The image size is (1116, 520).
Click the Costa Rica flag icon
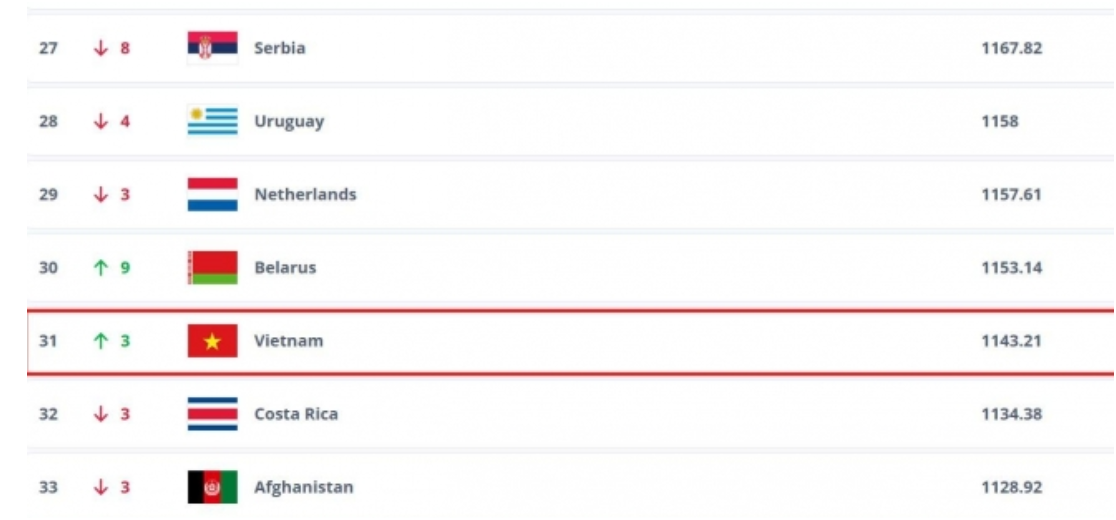[x=212, y=414]
